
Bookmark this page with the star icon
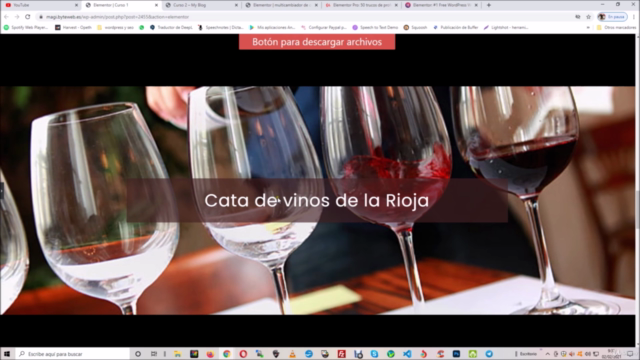coord(588,17)
